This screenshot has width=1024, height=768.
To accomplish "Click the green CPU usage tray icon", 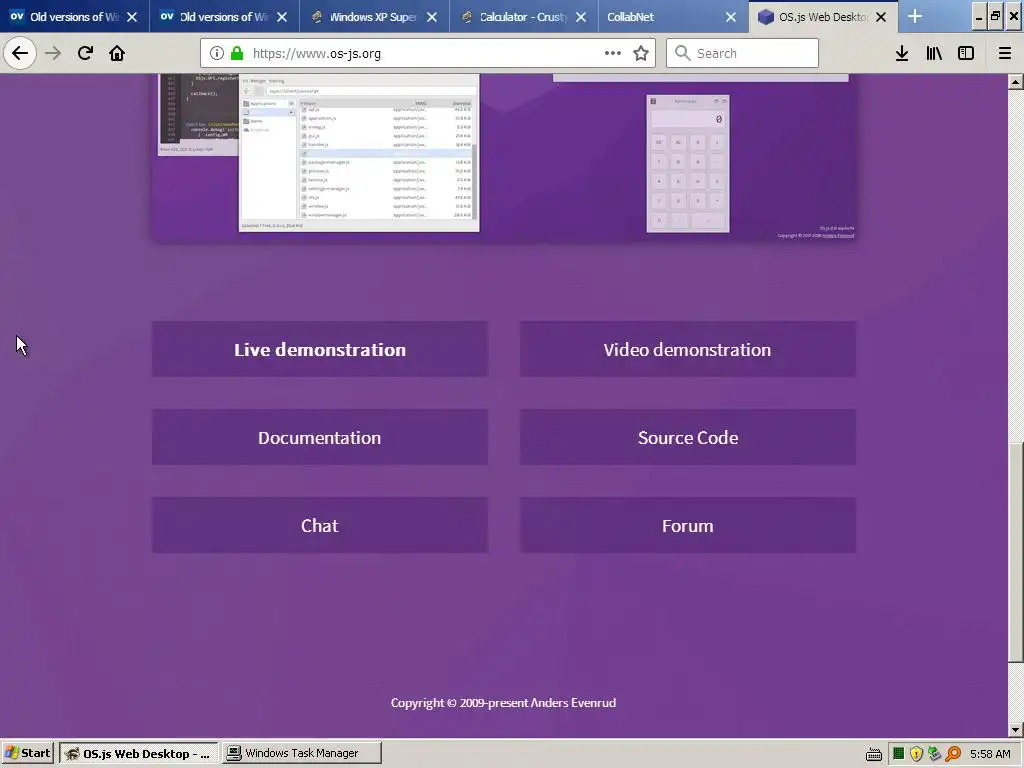I will (x=899, y=754).
